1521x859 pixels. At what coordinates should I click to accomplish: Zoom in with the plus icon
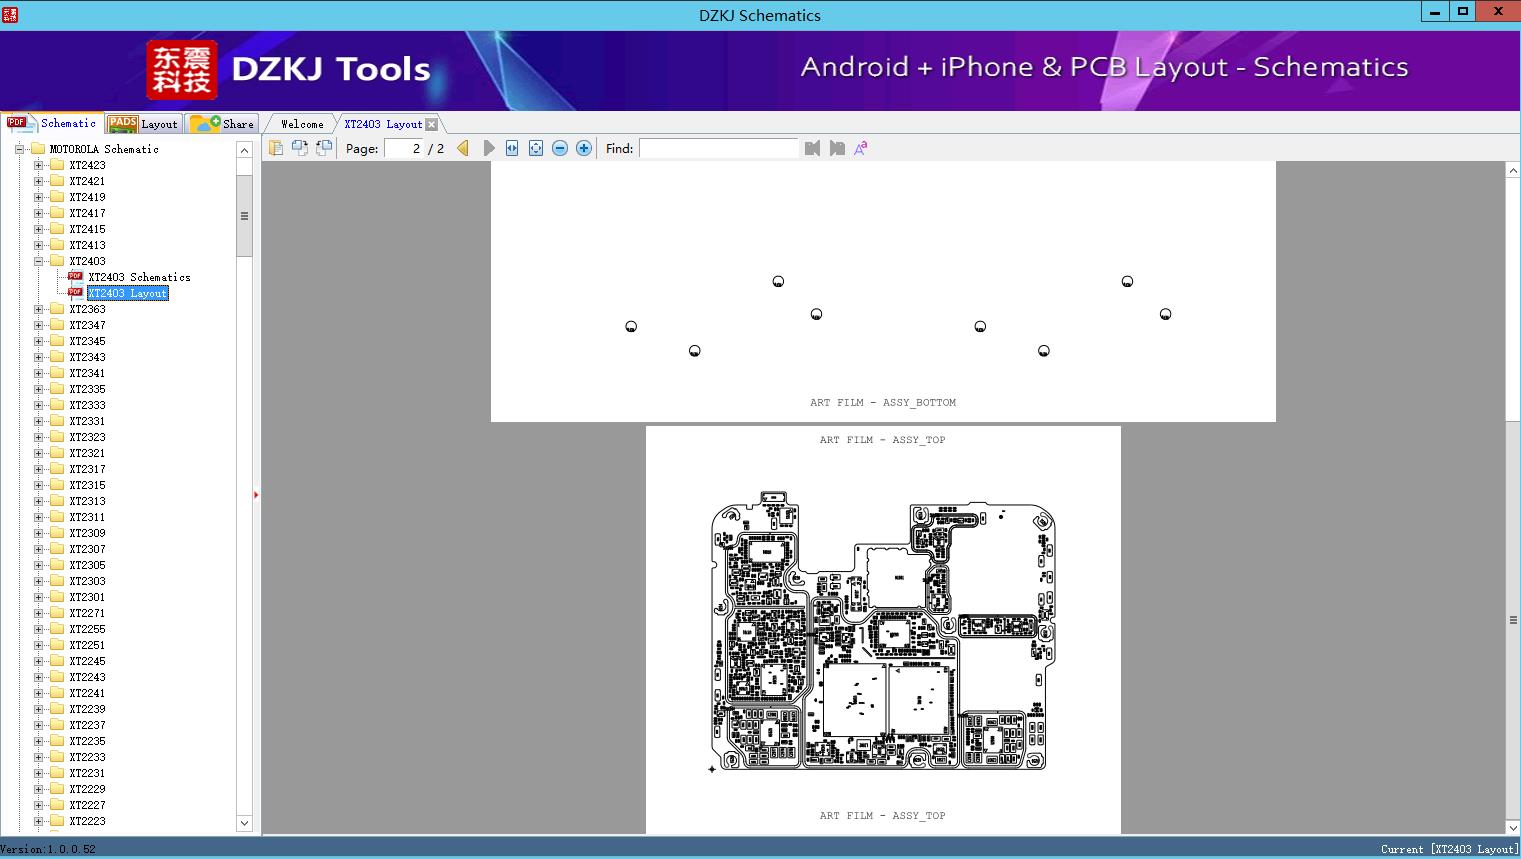click(584, 148)
